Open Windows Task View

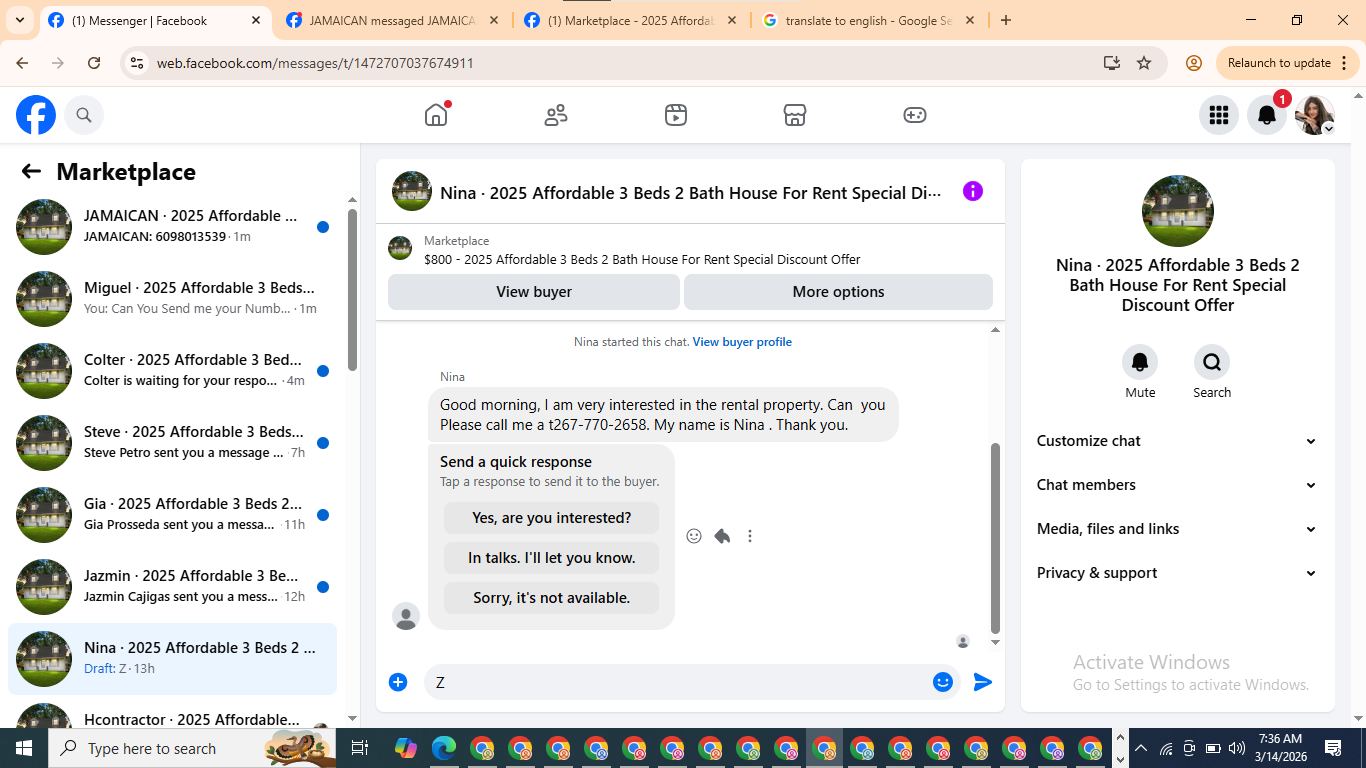(360, 748)
